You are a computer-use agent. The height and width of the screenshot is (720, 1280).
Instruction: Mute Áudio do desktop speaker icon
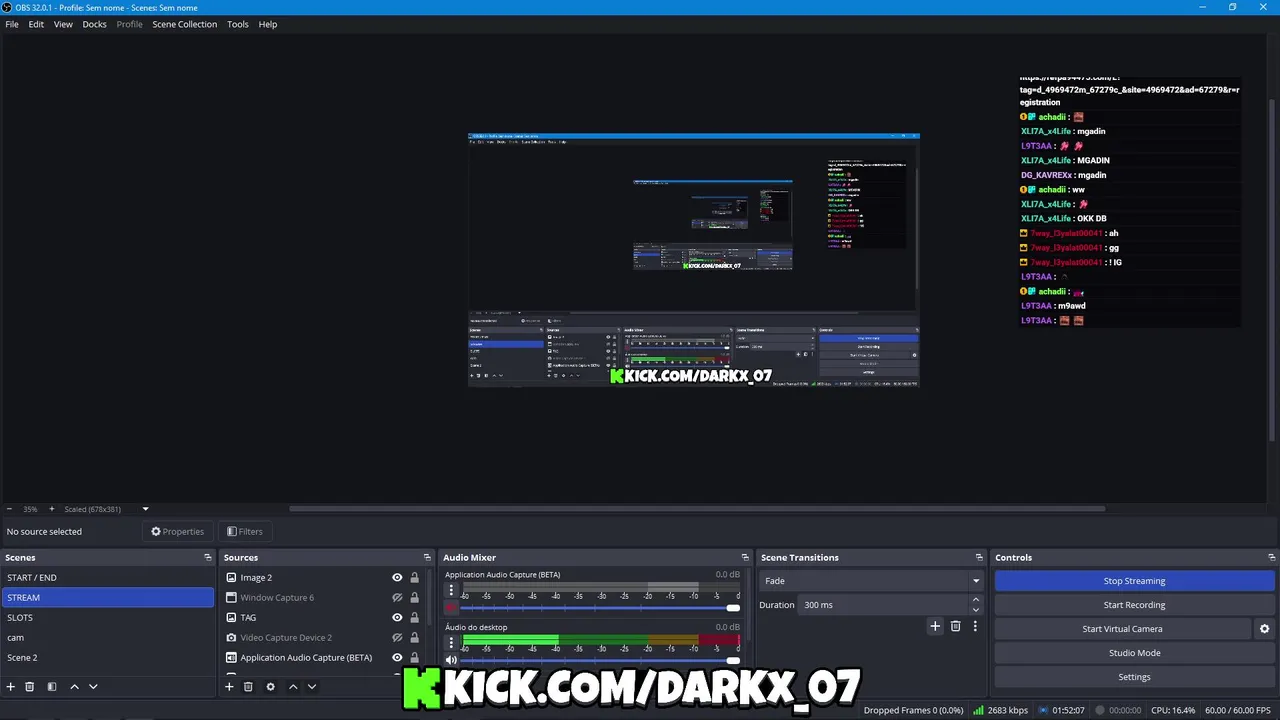click(x=451, y=660)
